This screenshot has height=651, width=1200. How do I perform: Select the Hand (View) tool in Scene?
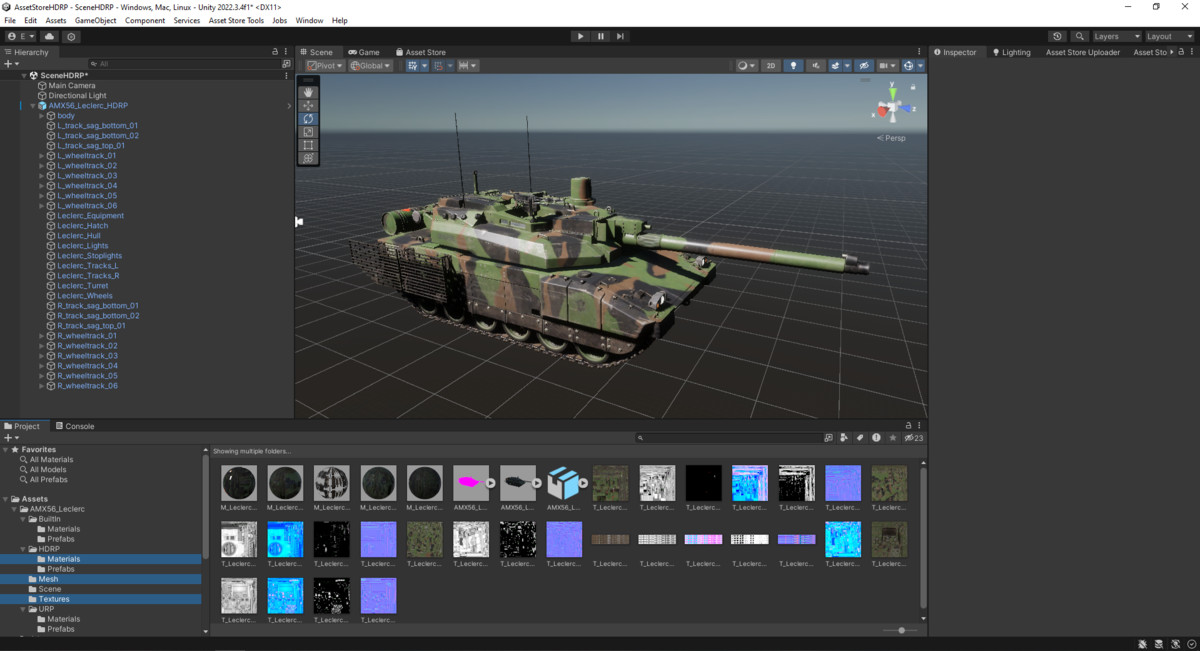(x=308, y=92)
